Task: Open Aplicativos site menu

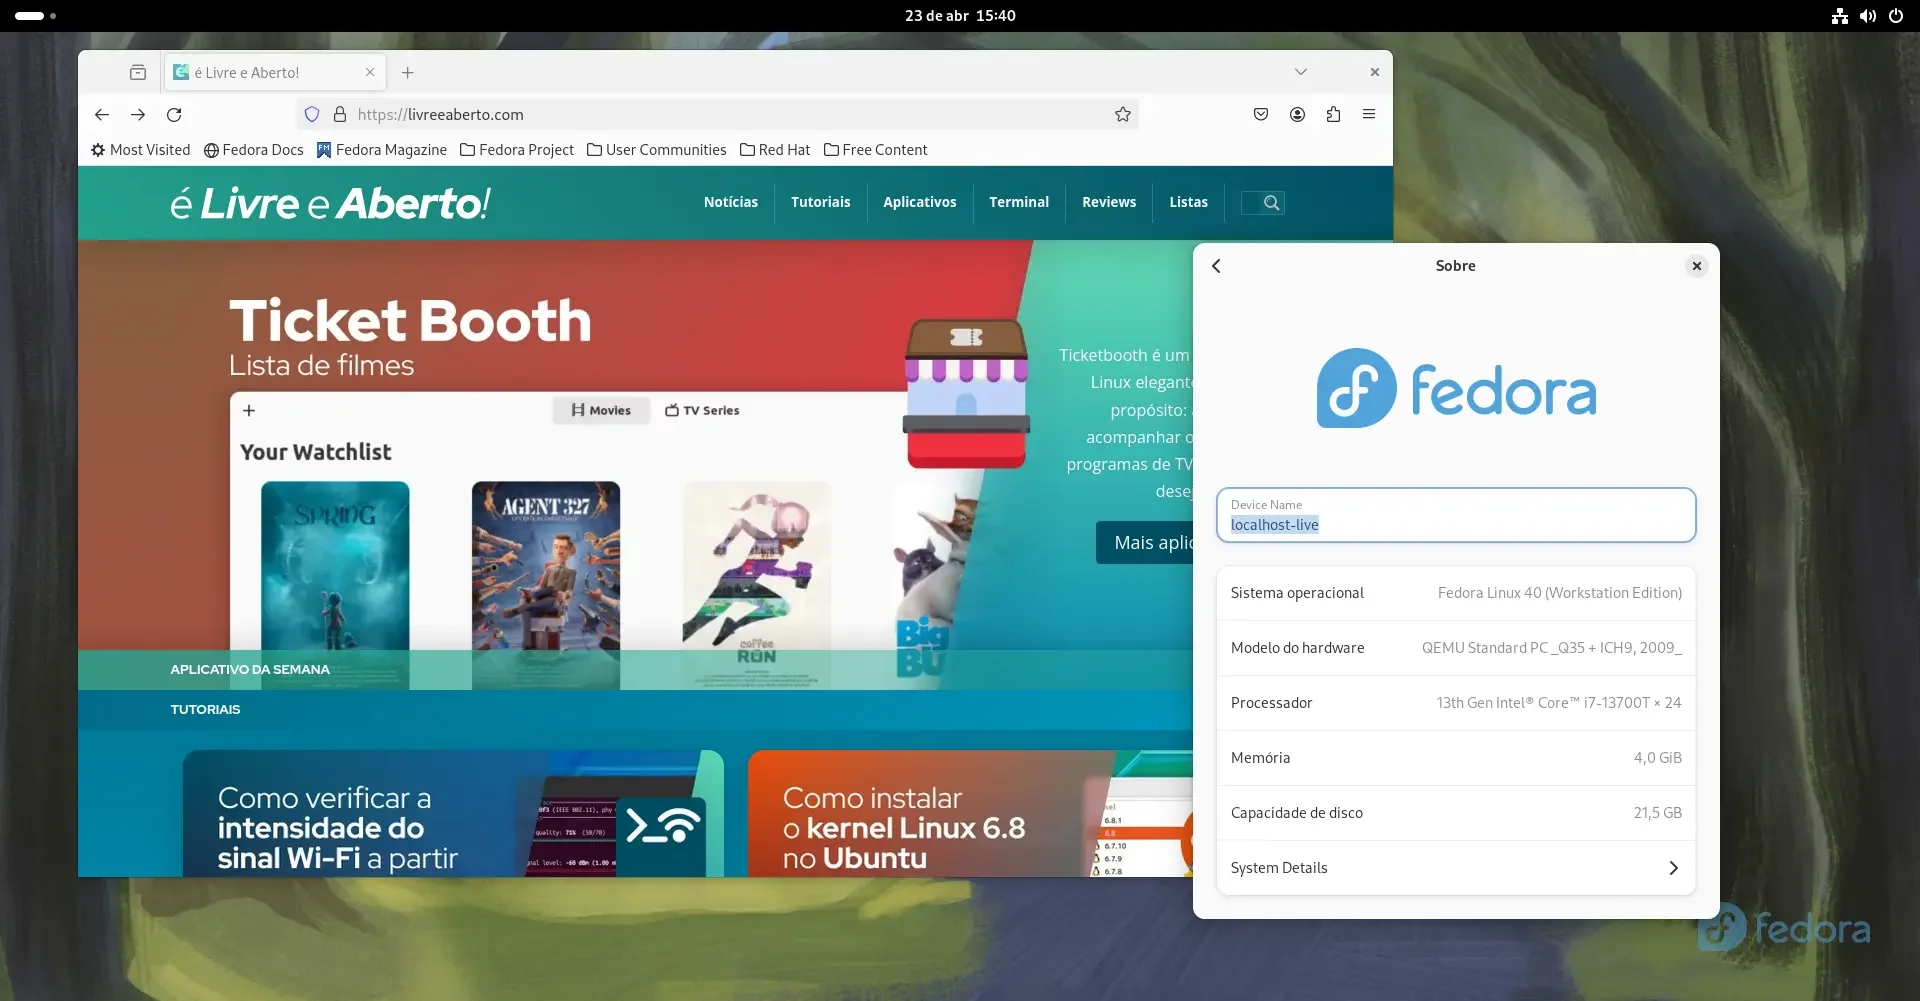Action: point(920,202)
